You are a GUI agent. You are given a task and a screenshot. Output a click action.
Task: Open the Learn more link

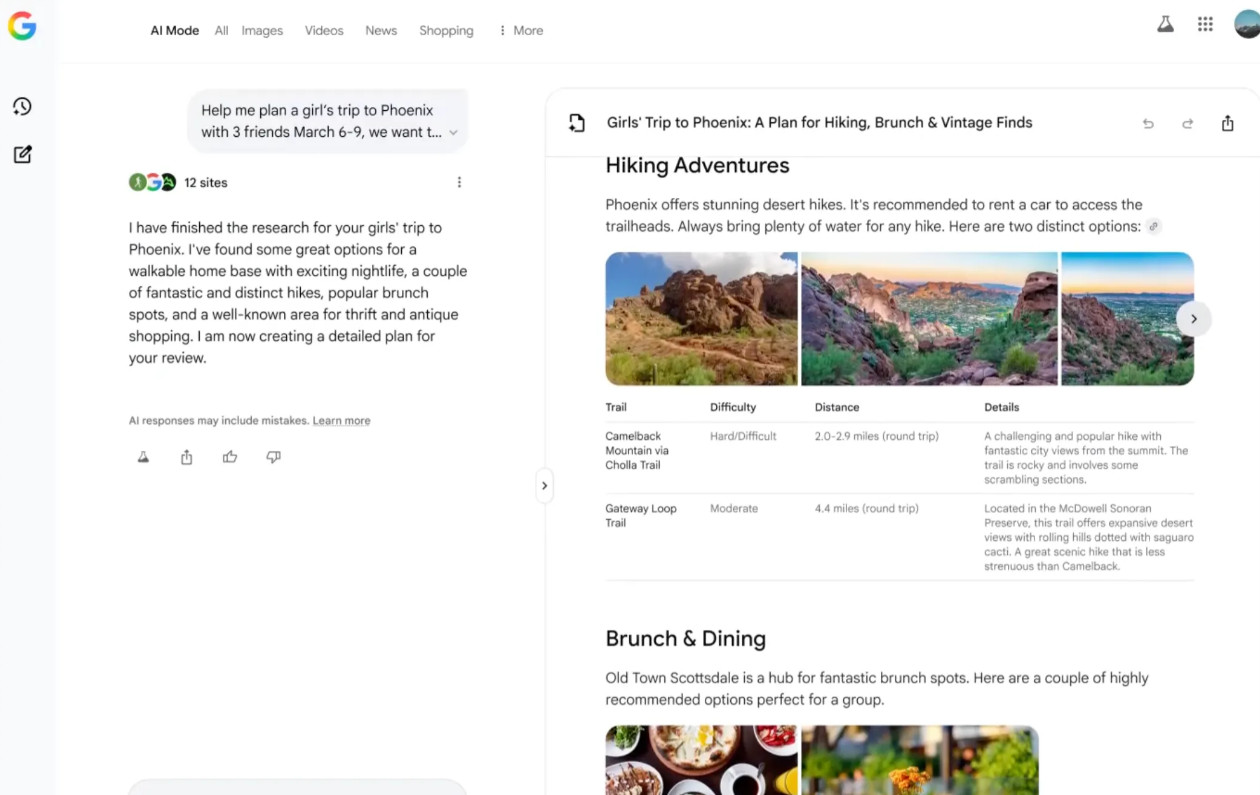(x=341, y=421)
